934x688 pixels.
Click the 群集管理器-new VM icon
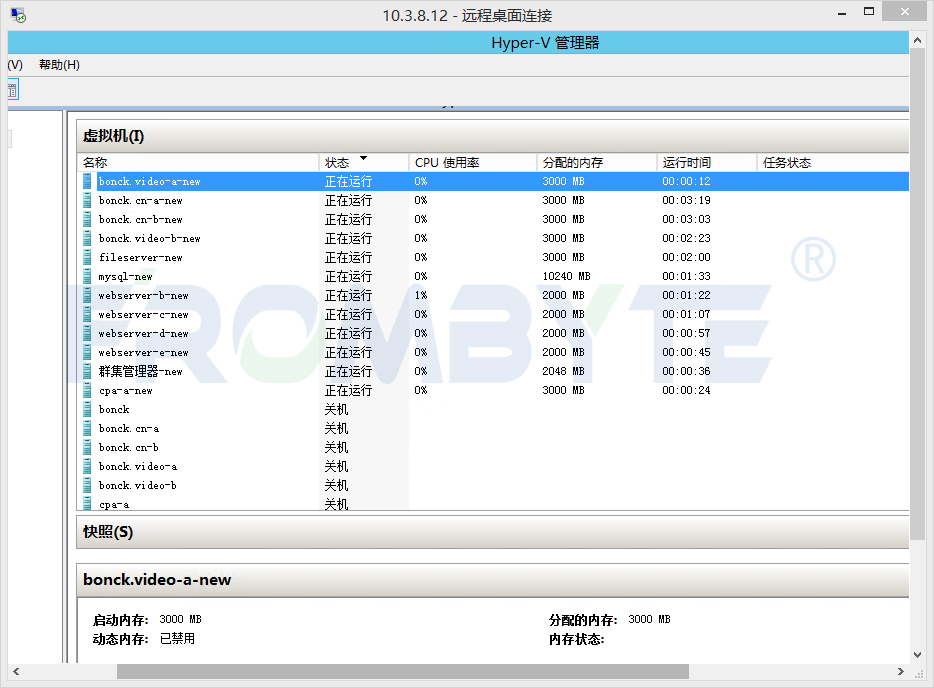click(87, 371)
